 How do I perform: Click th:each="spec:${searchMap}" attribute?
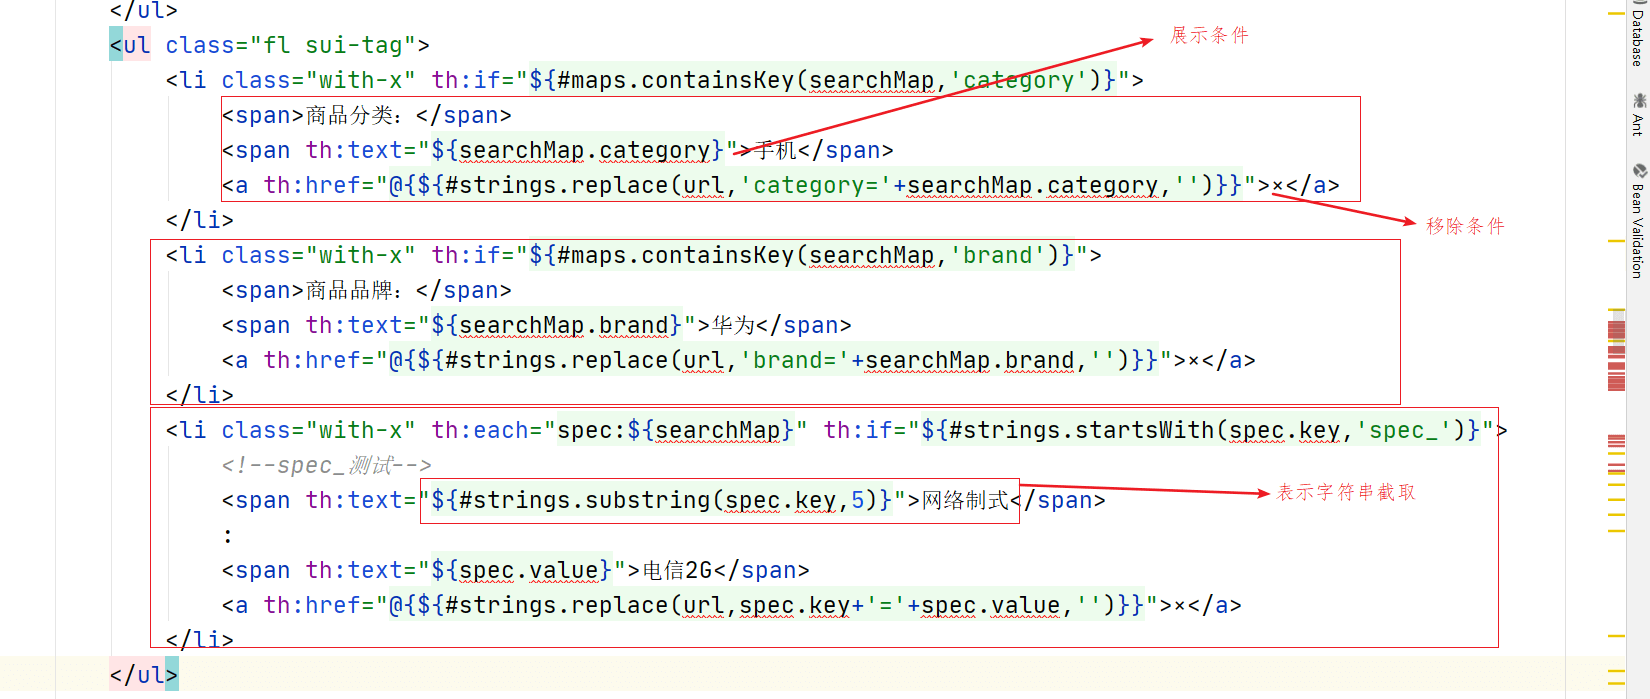619,430
